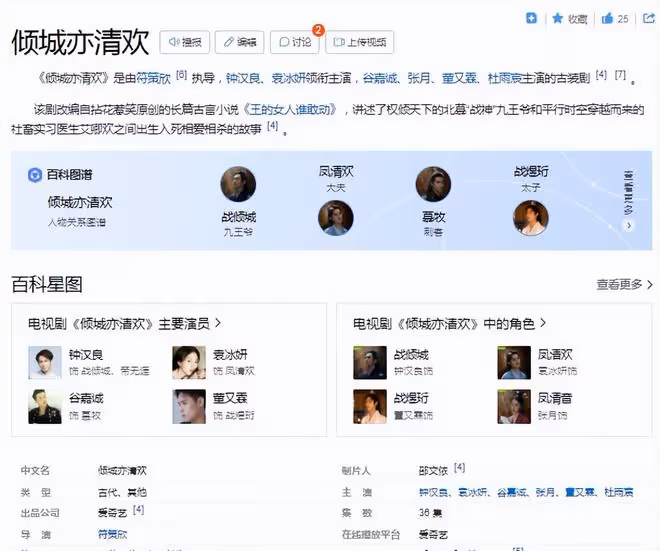660x551 pixels.
Task: Click the thumbs-up like icon
Action: click(x=607, y=18)
